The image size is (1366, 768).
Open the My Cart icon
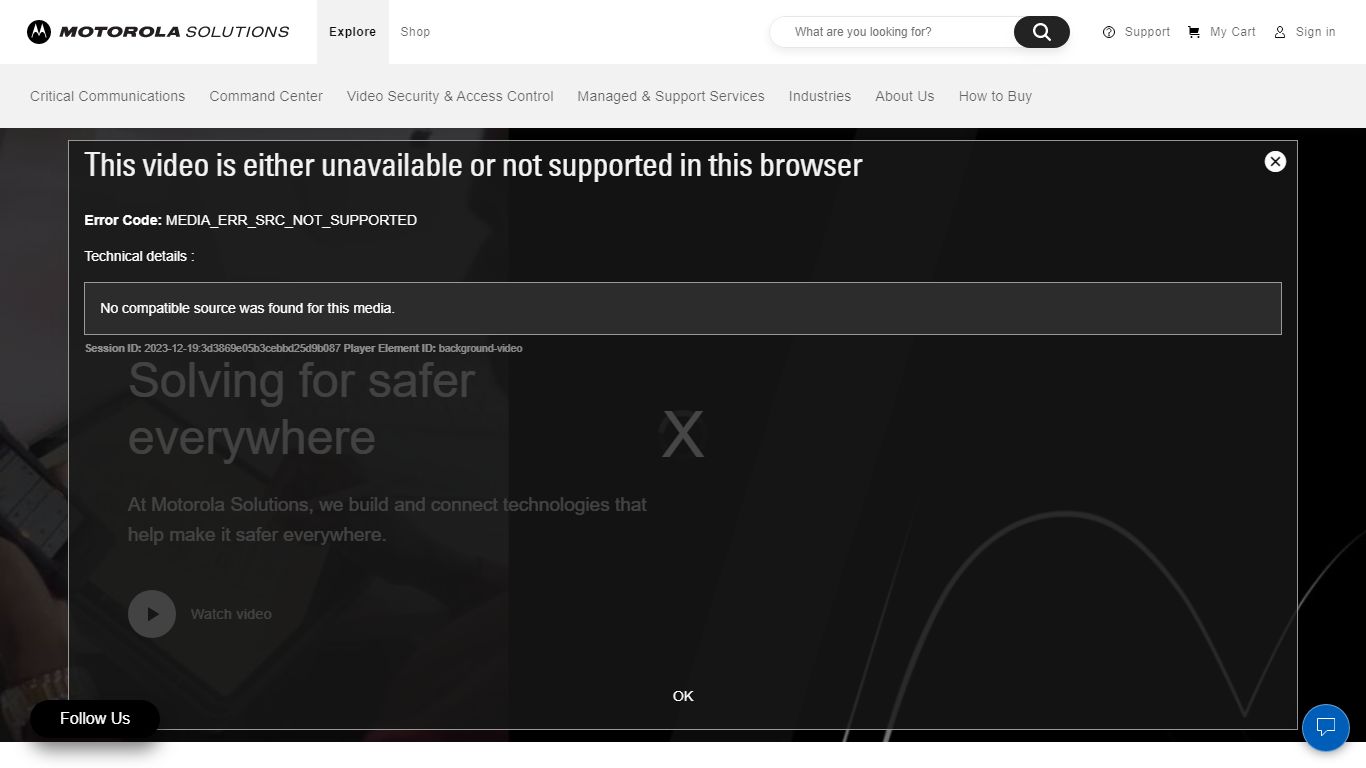click(1194, 32)
